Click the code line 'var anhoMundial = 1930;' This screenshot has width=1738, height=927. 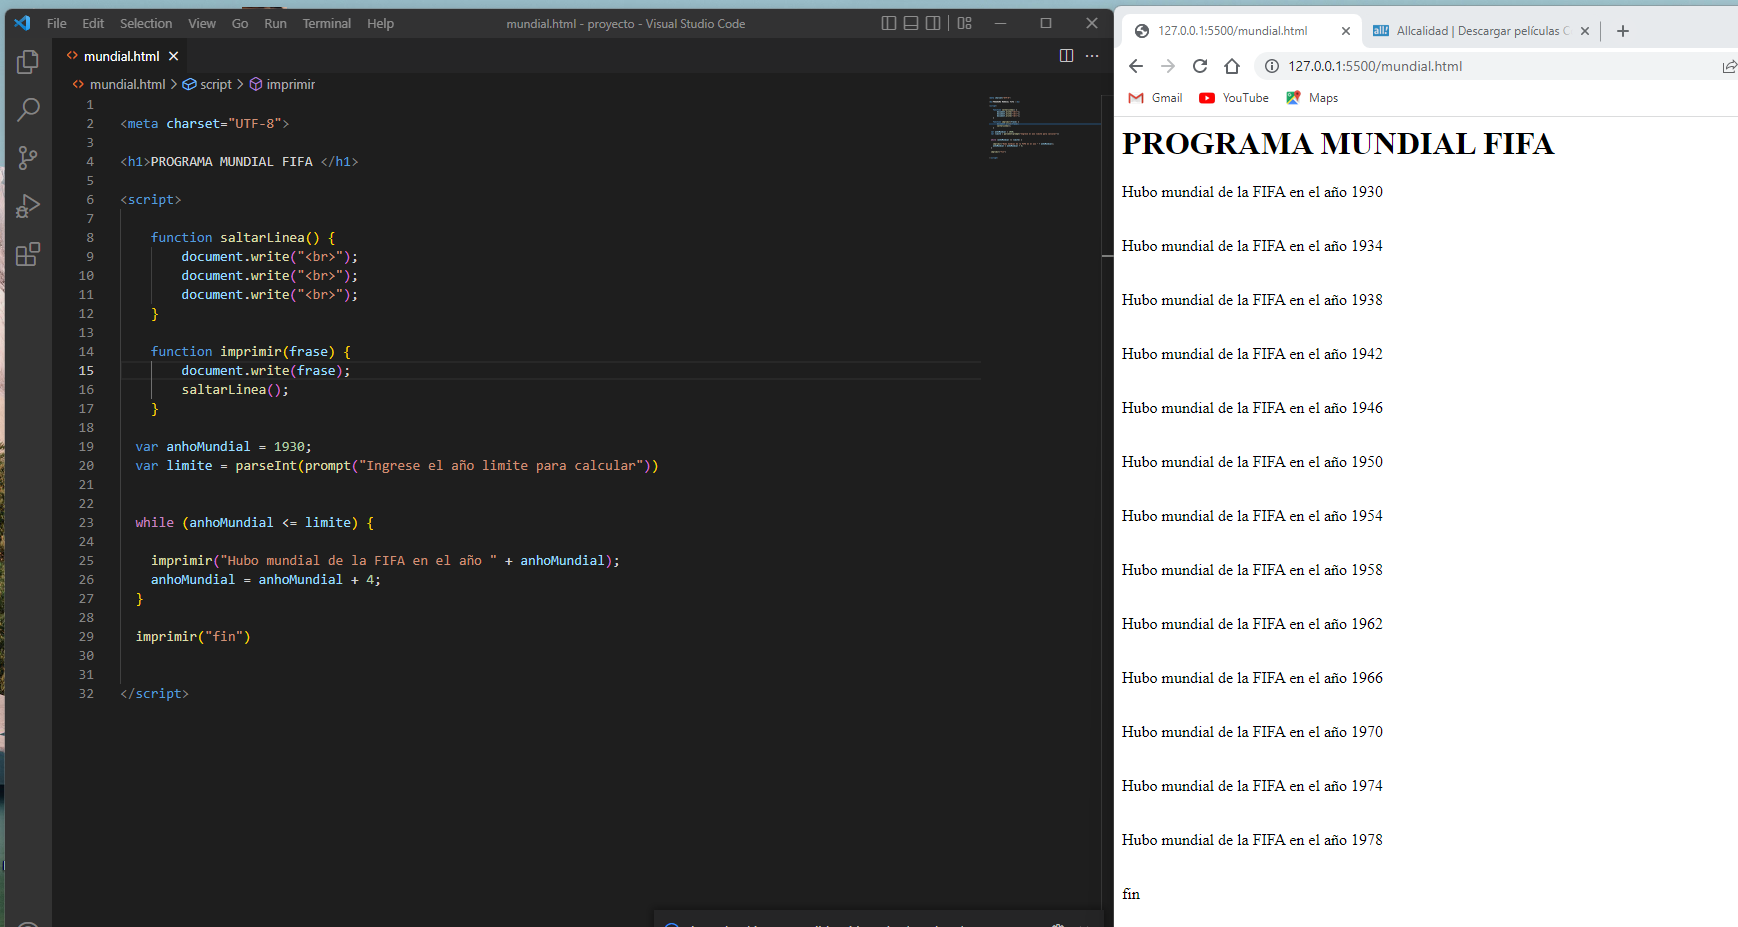coord(223,447)
